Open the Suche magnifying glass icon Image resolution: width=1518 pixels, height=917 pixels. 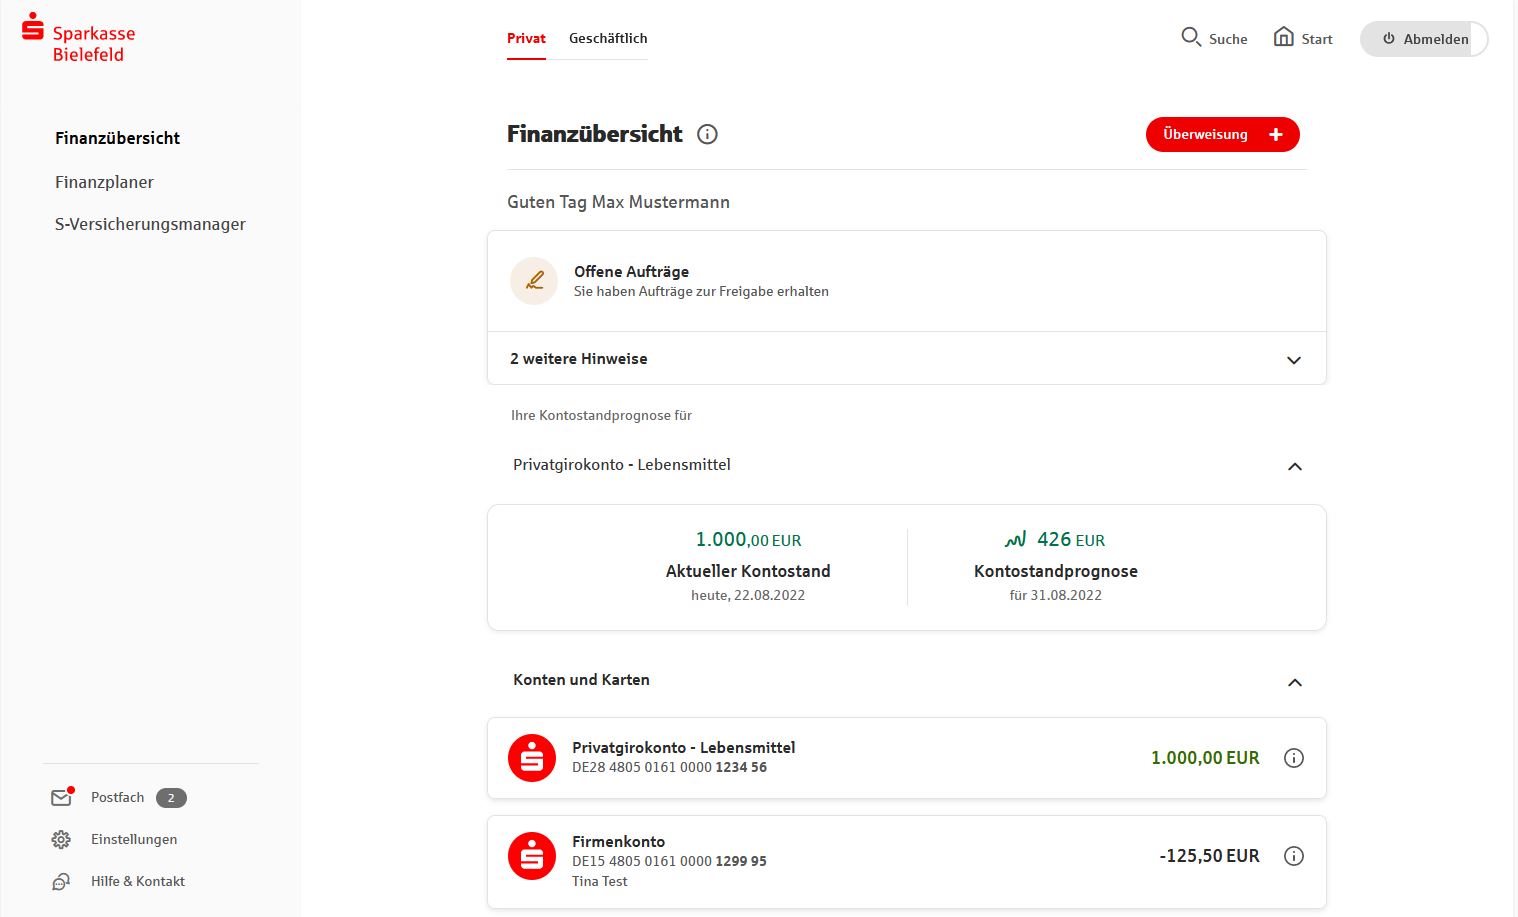coord(1191,37)
